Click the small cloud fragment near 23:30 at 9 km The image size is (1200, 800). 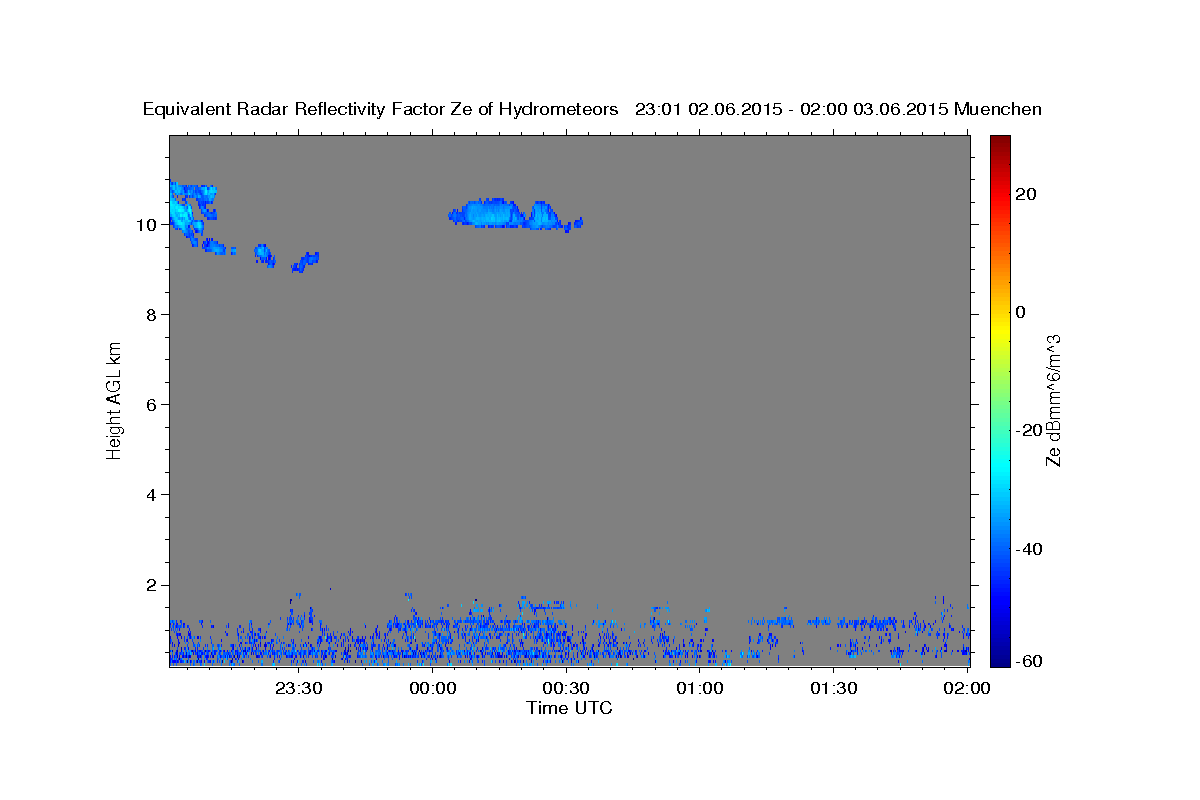[305, 262]
